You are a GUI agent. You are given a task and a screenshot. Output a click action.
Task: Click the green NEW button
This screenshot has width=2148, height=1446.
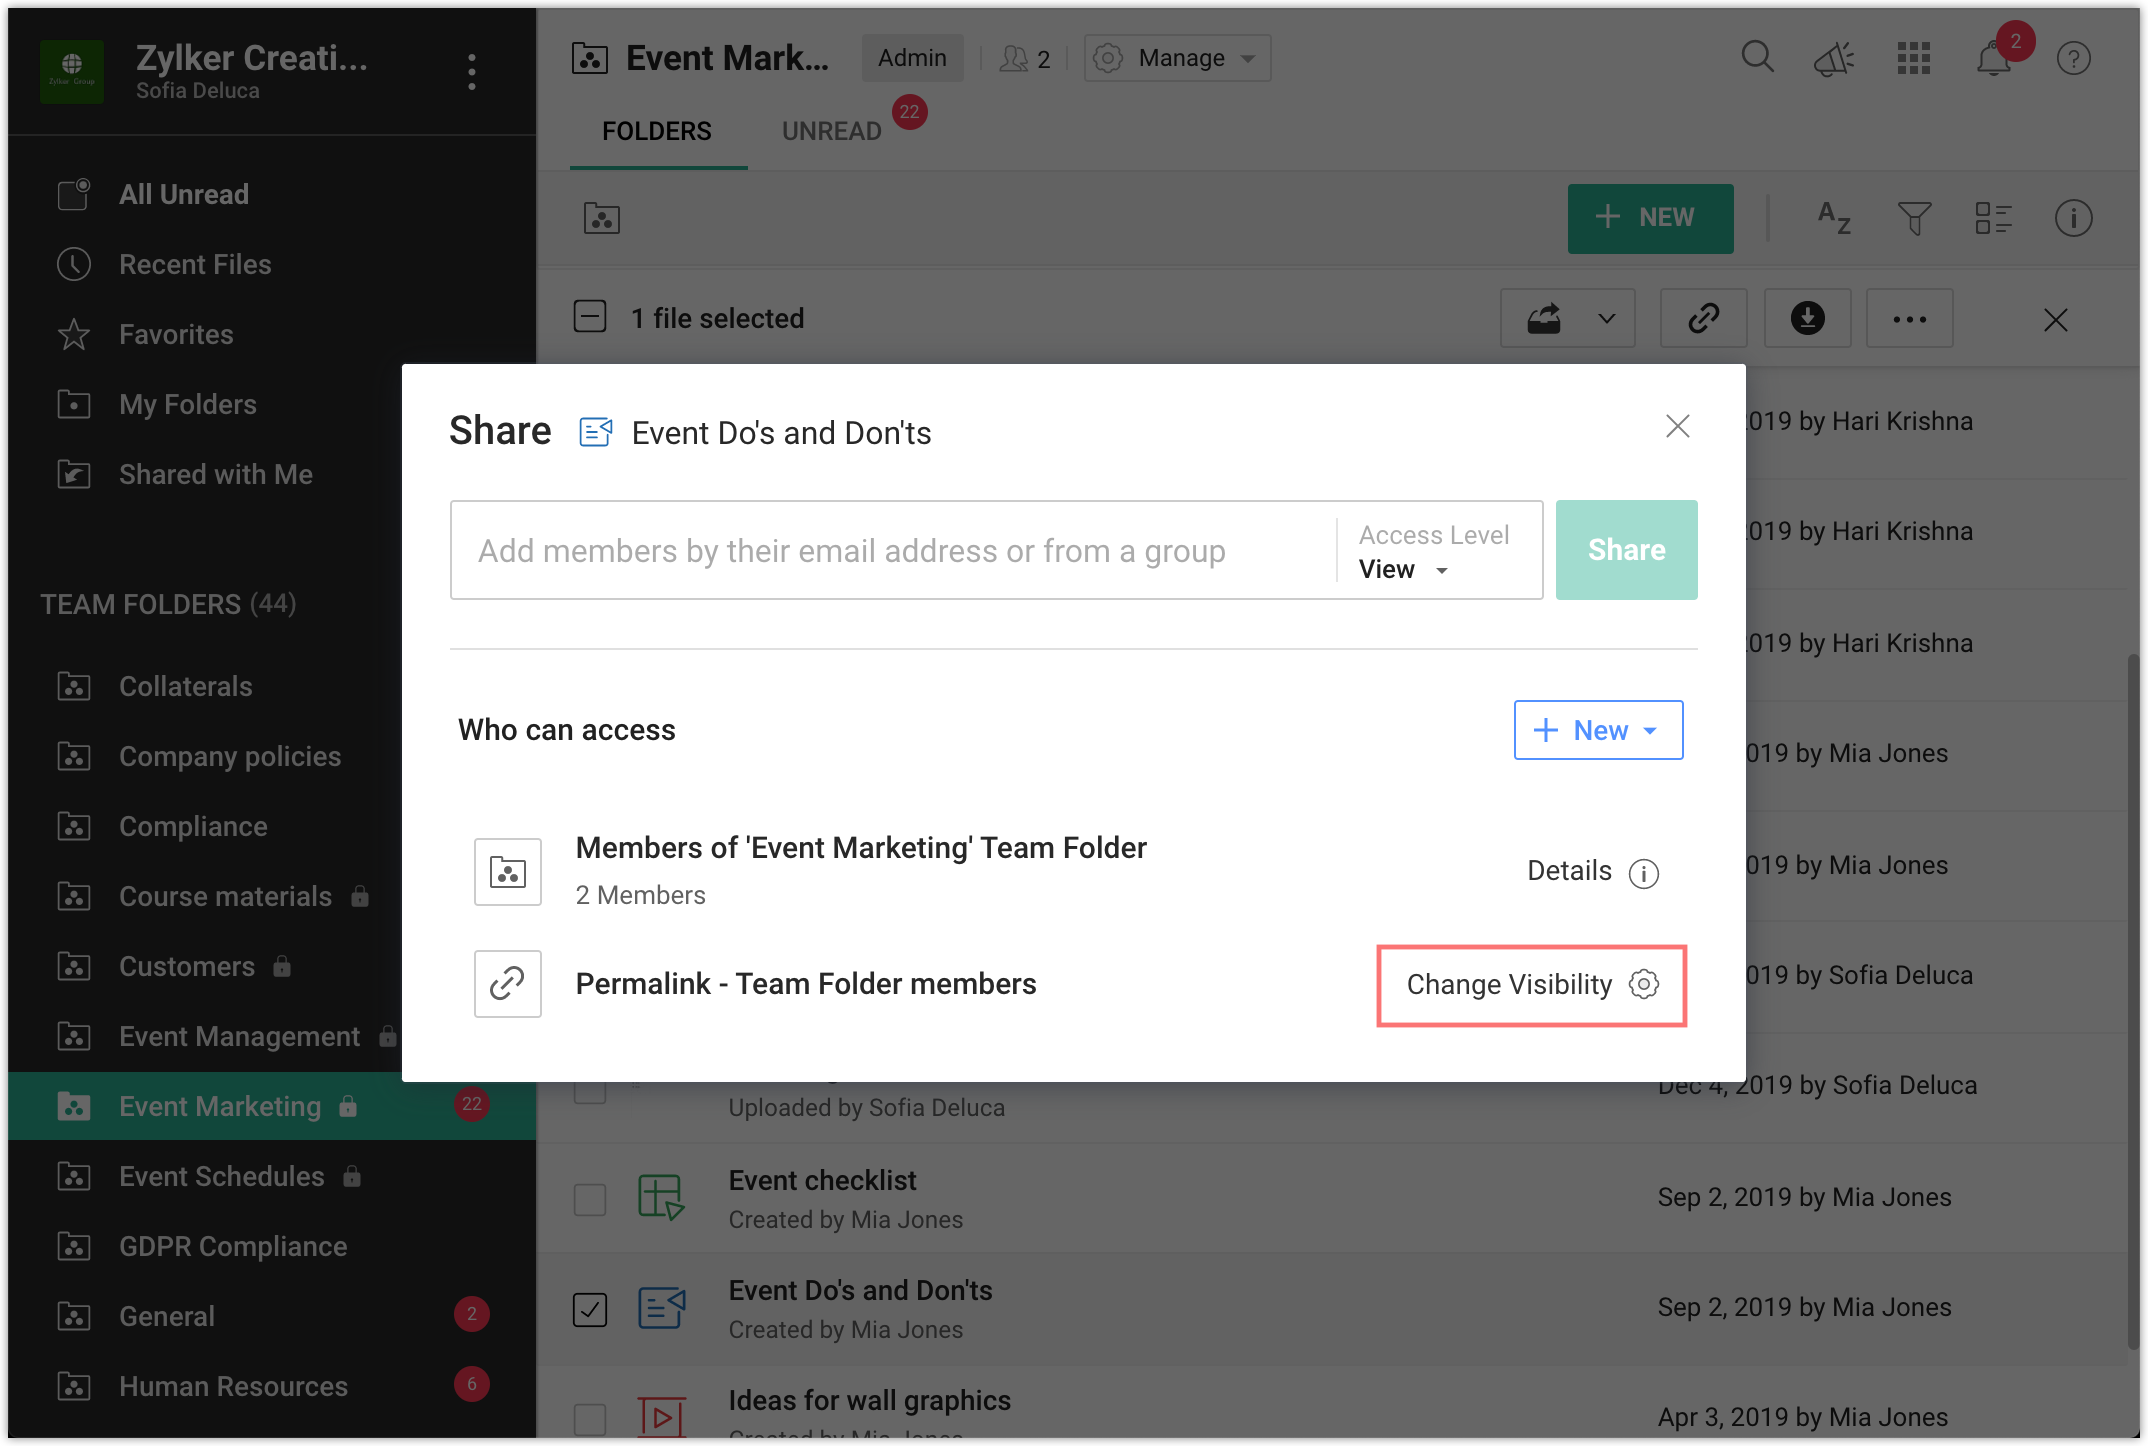(1650, 218)
